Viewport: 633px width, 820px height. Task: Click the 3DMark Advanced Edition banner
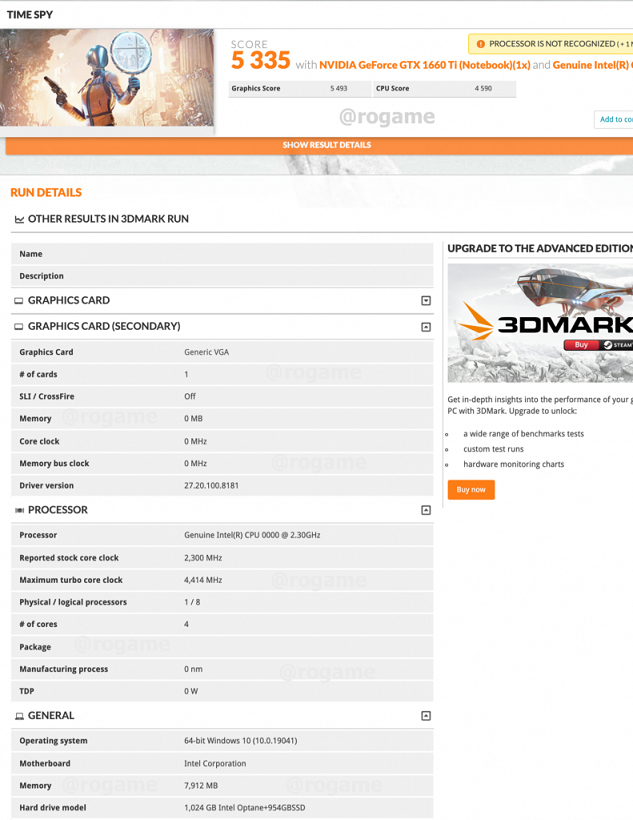pos(540,323)
